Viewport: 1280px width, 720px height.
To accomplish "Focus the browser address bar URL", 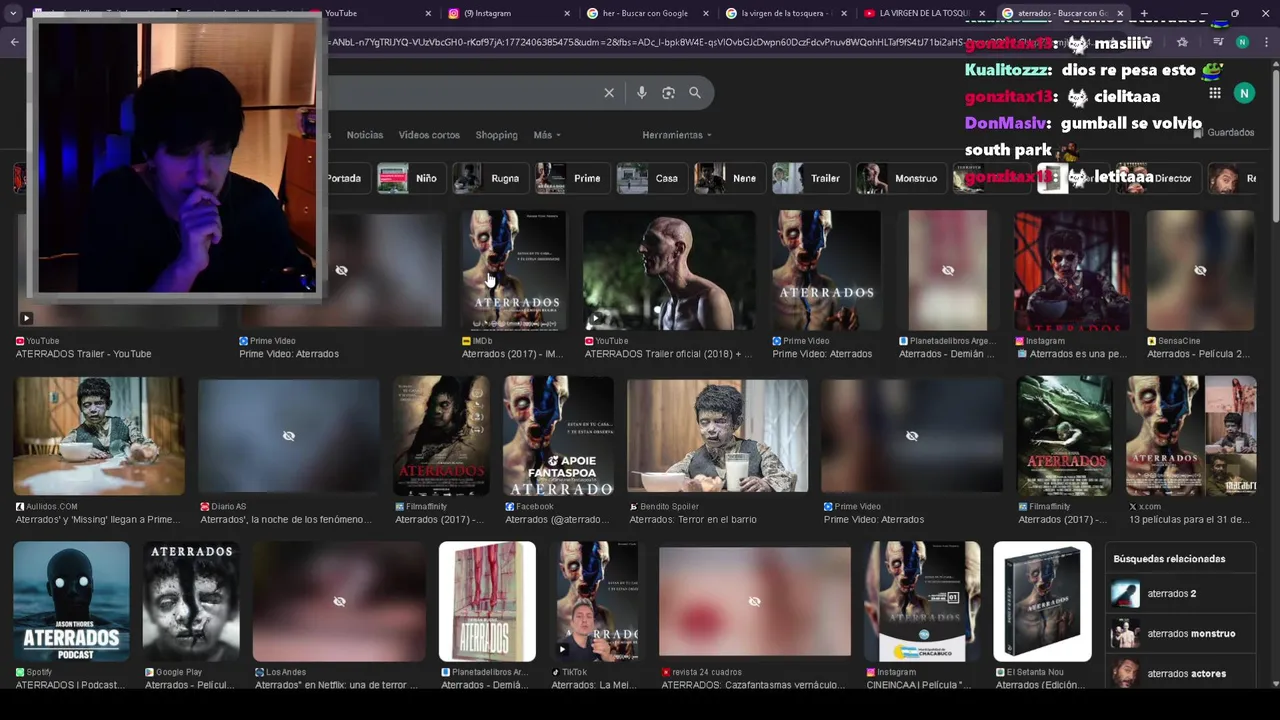I will coord(640,42).
